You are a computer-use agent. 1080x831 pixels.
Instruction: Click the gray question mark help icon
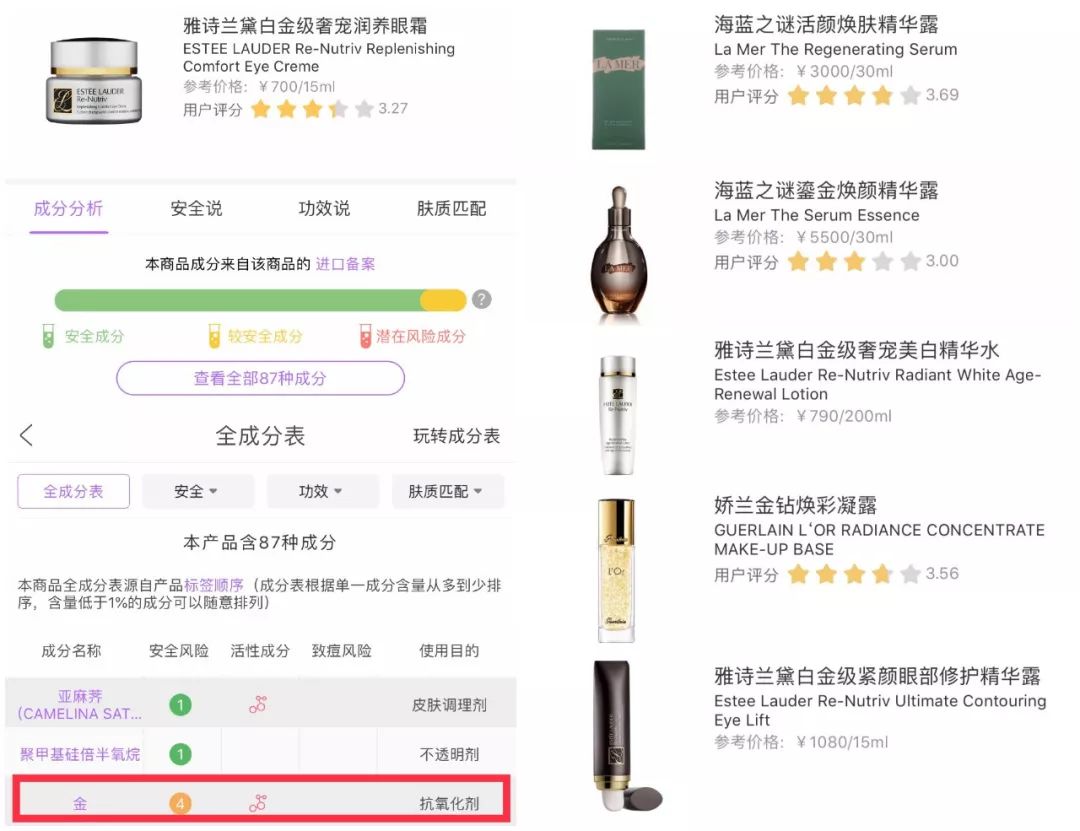pos(481,300)
